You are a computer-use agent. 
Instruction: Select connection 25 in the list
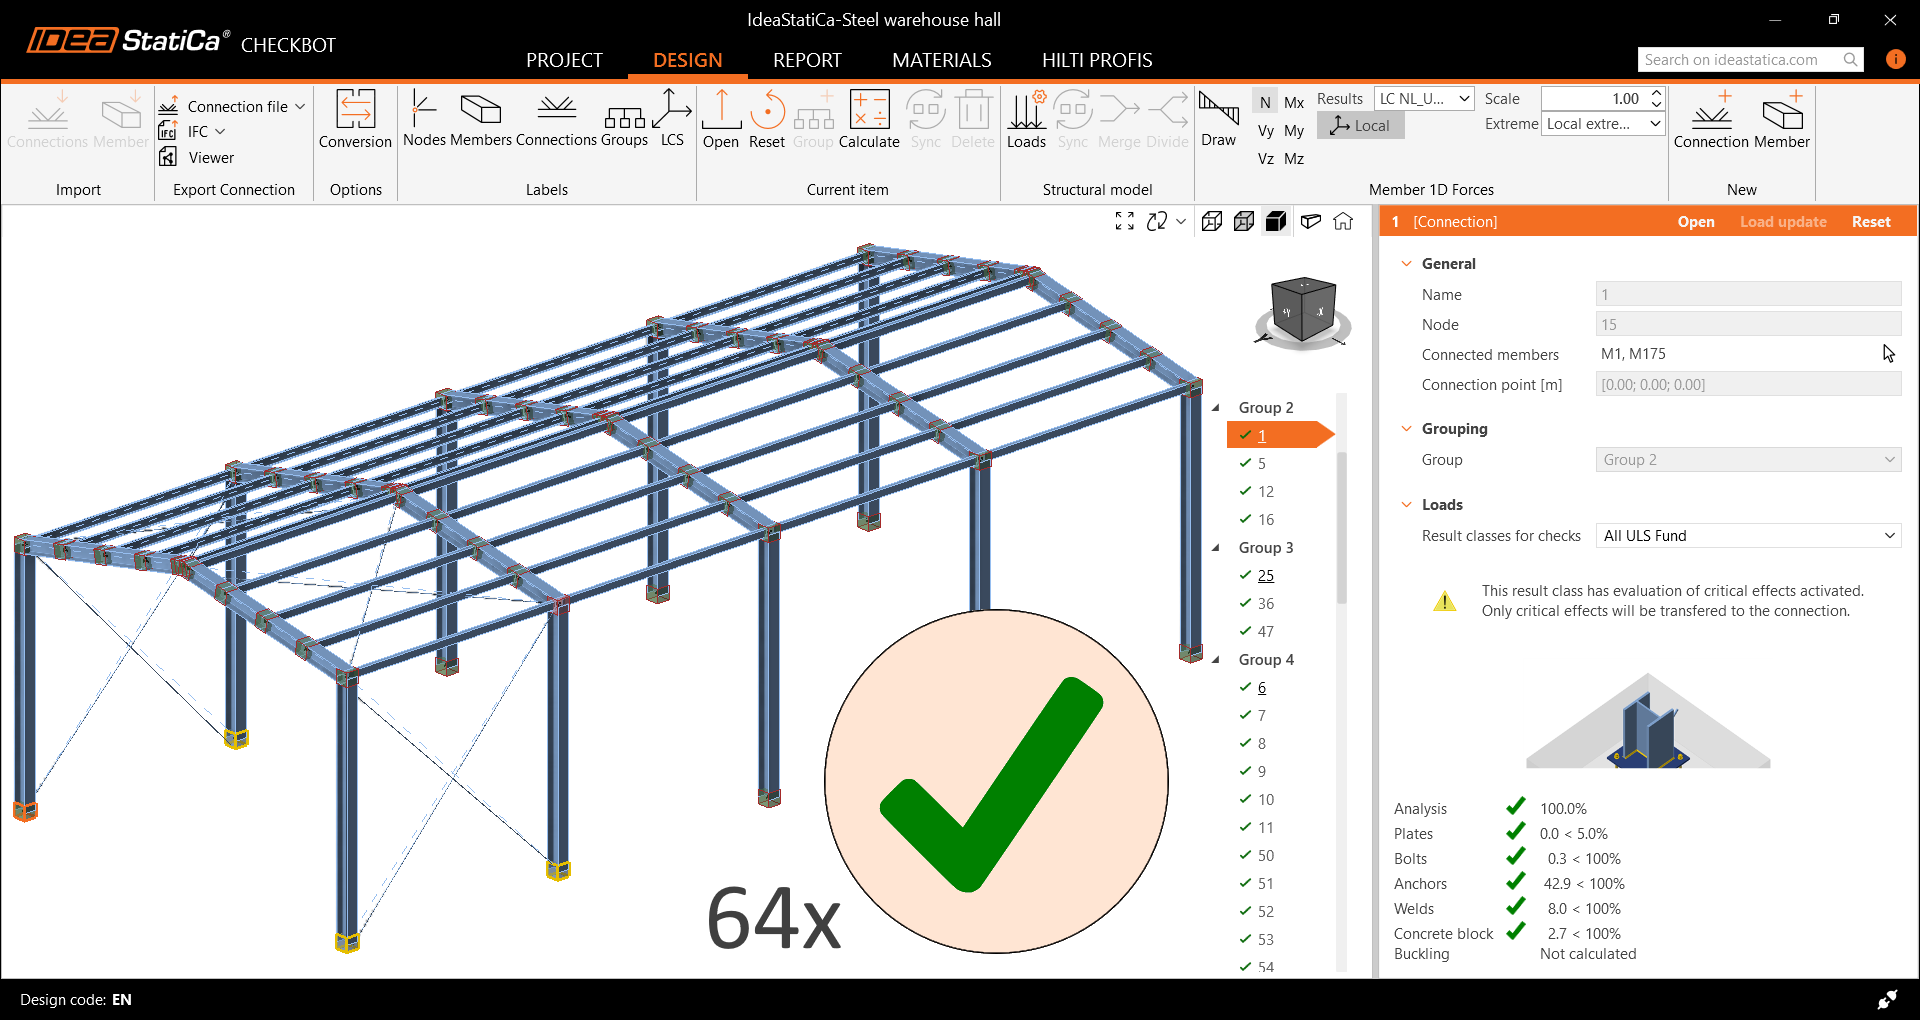pos(1266,576)
